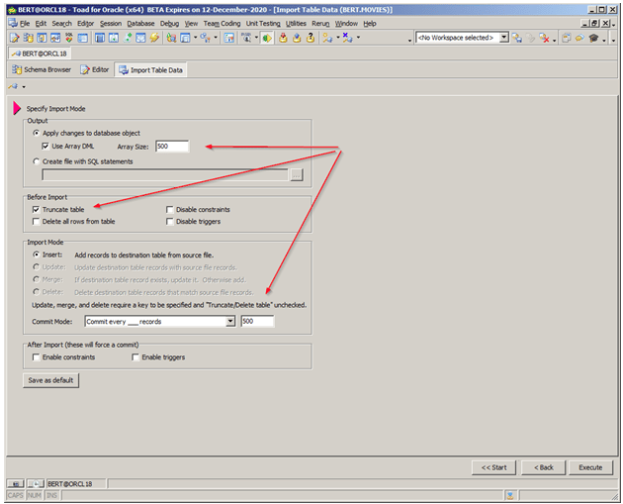Expand the dropdown arrow after graduation cap icon
This screenshot has width=623, height=504.
click(x=604, y=40)
